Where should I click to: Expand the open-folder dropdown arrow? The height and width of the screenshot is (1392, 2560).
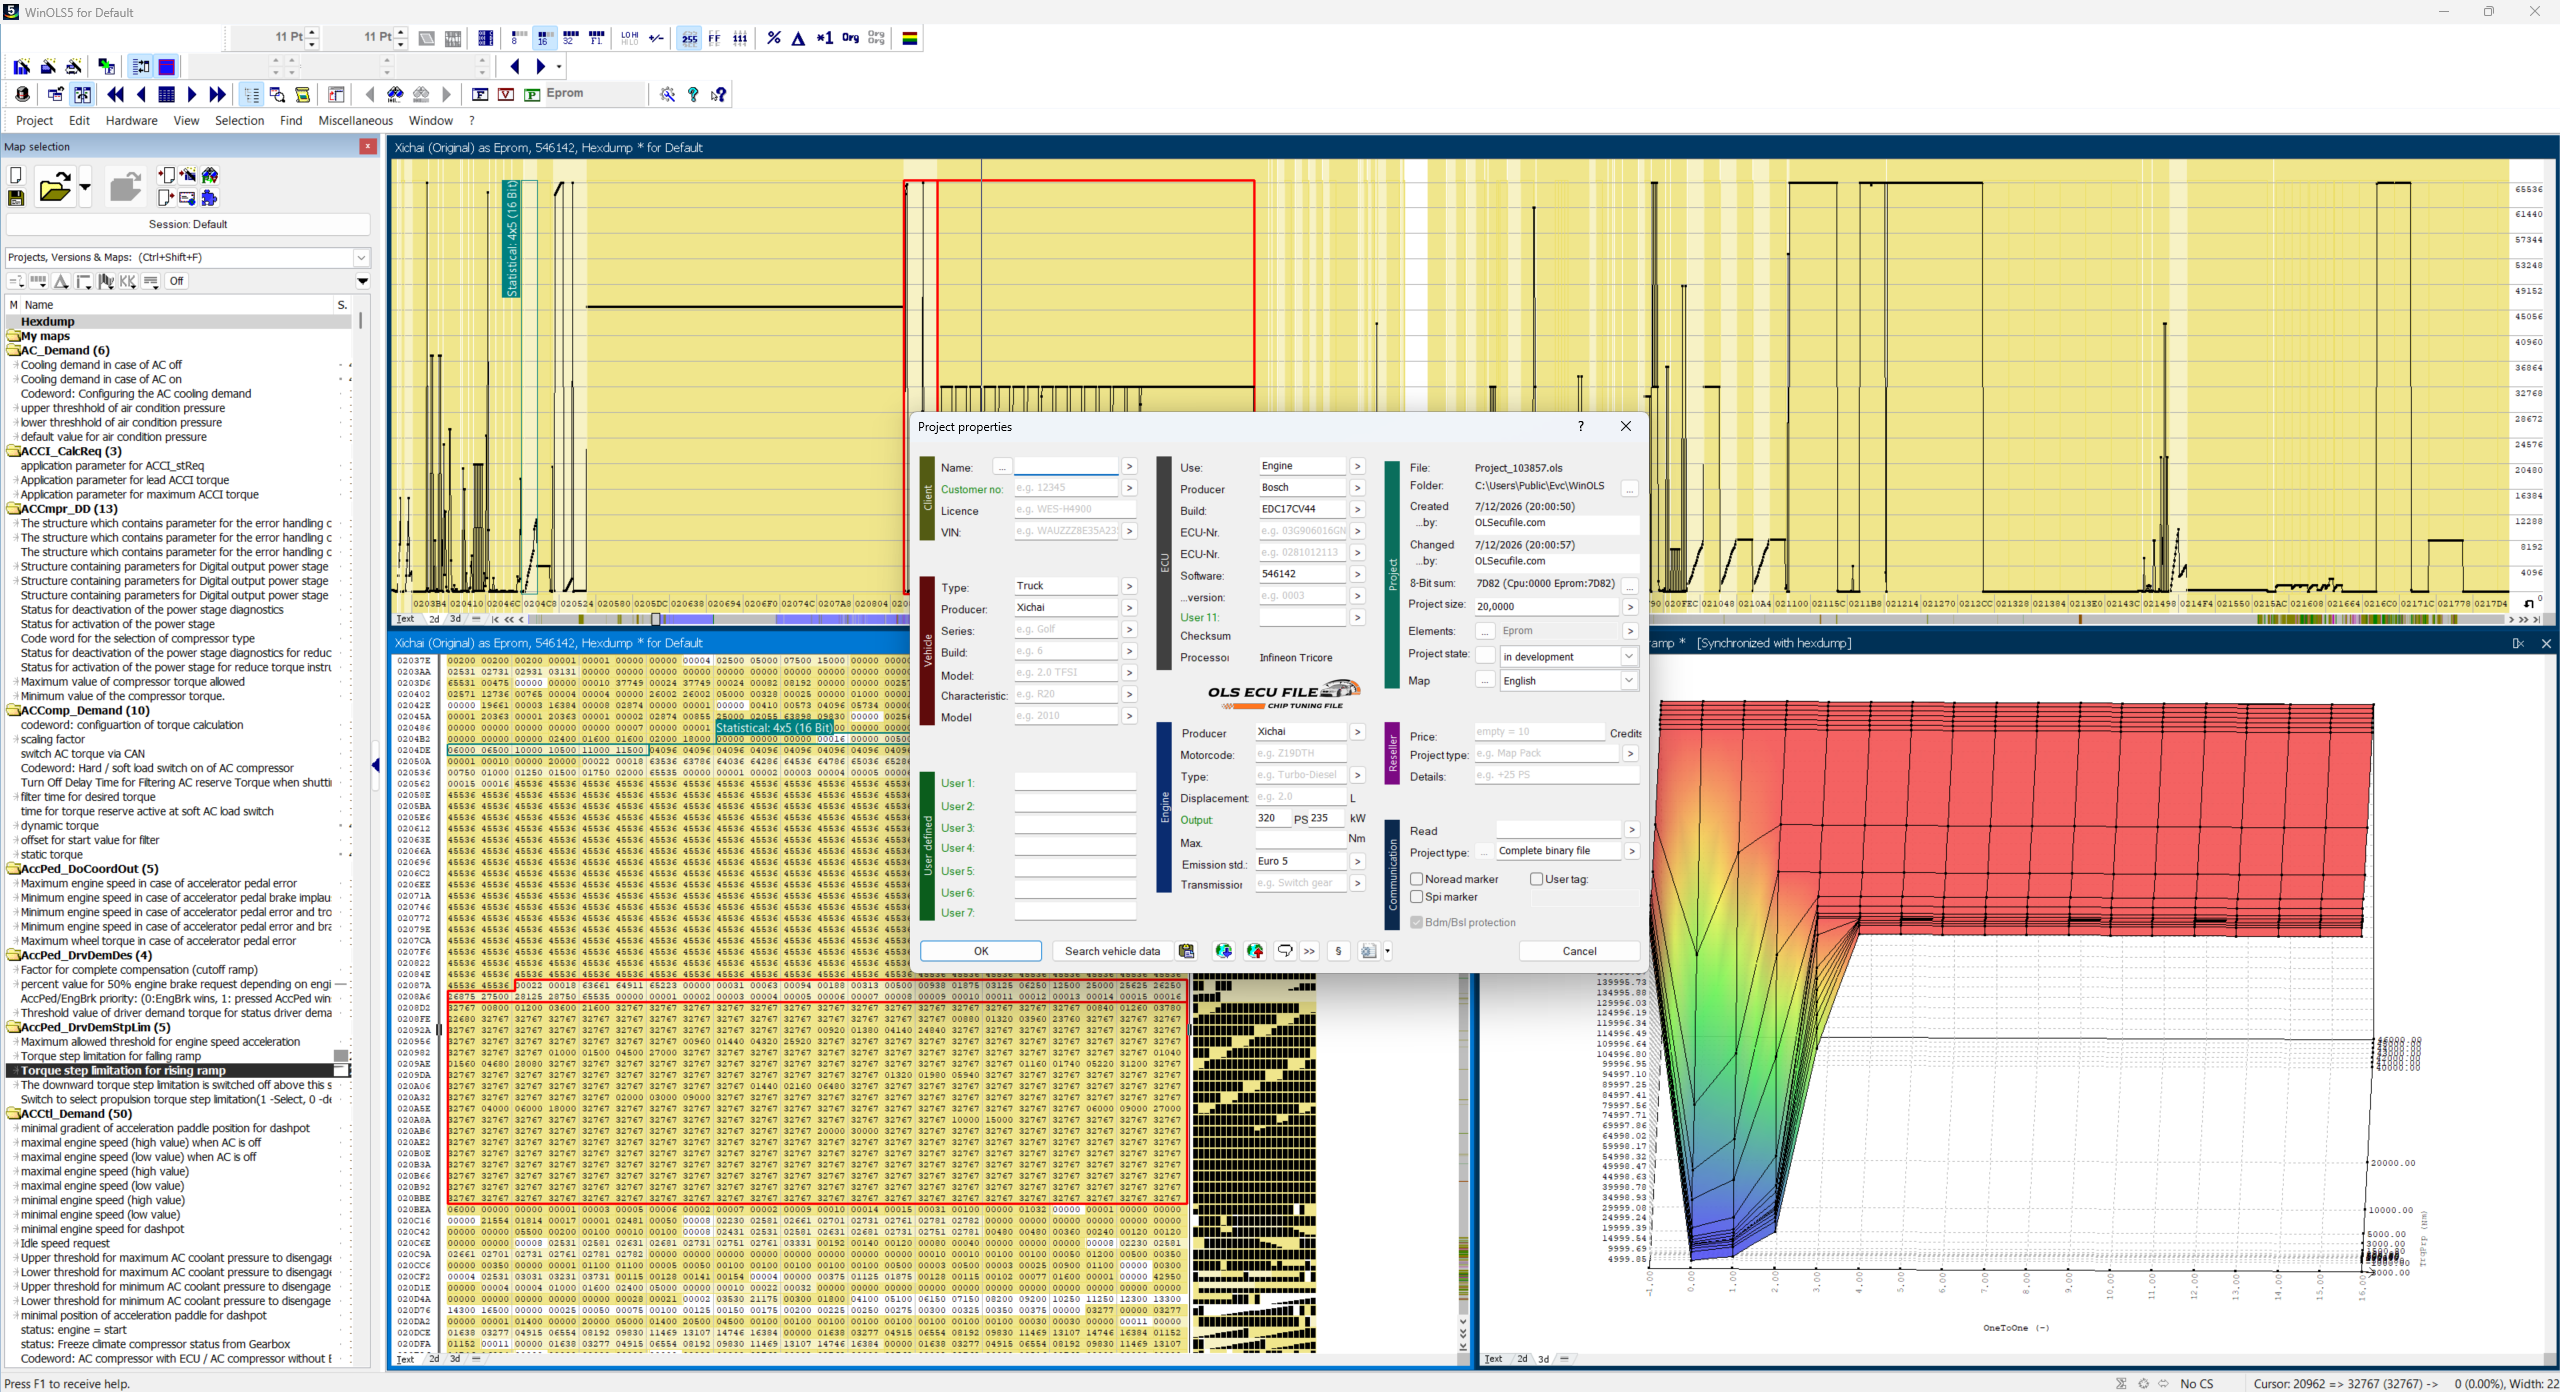(85, 187)
